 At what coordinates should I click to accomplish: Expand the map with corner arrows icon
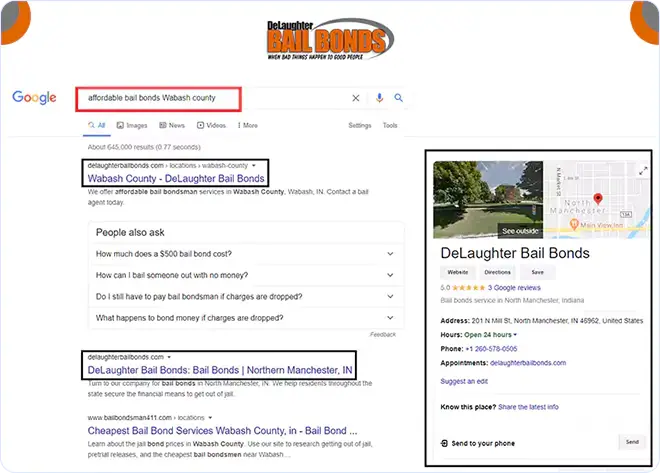point(641,170)
